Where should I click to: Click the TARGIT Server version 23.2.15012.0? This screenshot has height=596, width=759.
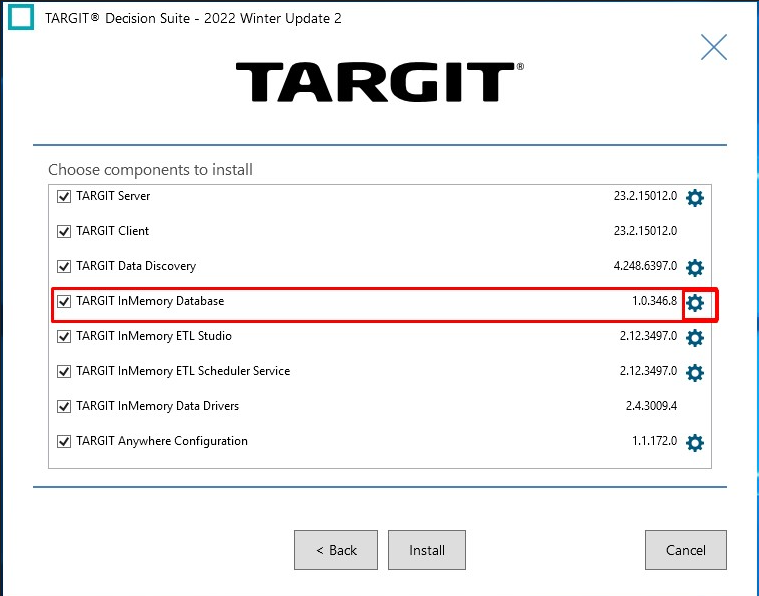click(645, 196)
